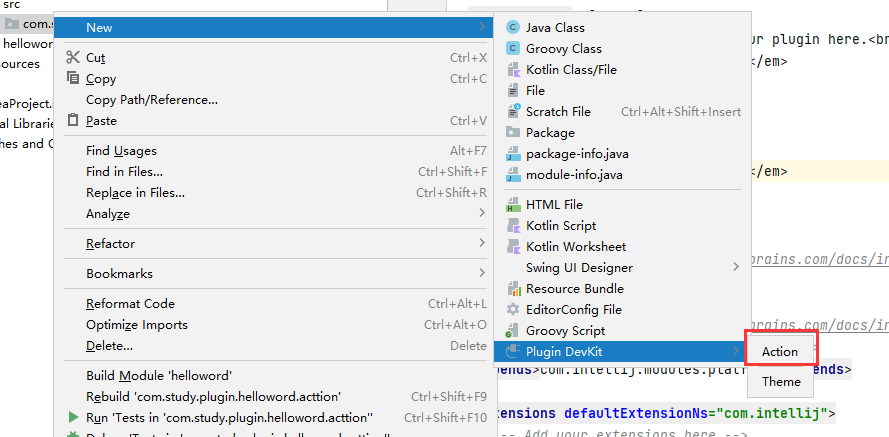Screen dimensions: 889x437
Task: Open Analyze submenu entry
Action: 274,213
